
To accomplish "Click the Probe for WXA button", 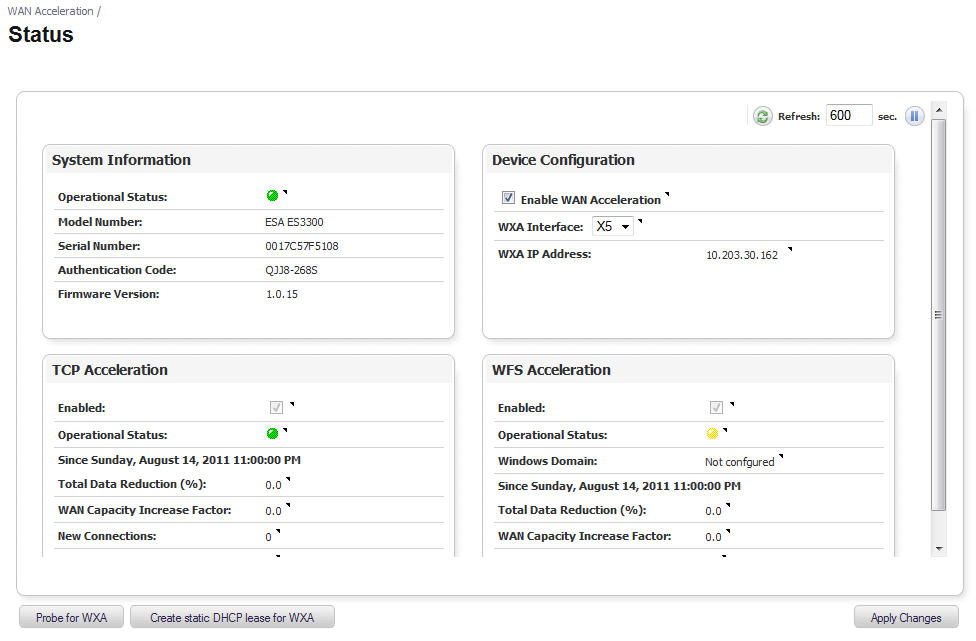I will coord(71,618).
